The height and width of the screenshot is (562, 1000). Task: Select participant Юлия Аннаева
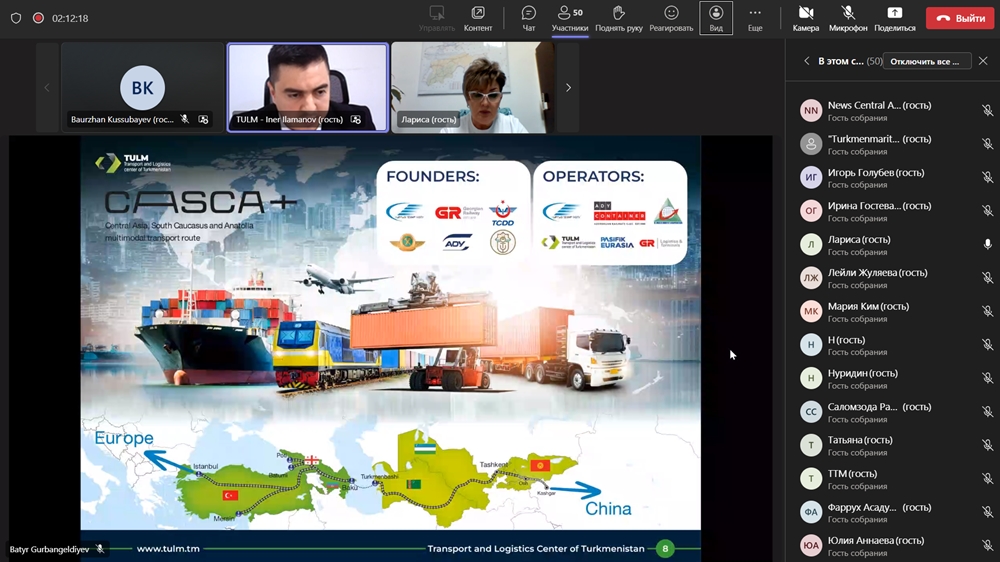893,546
